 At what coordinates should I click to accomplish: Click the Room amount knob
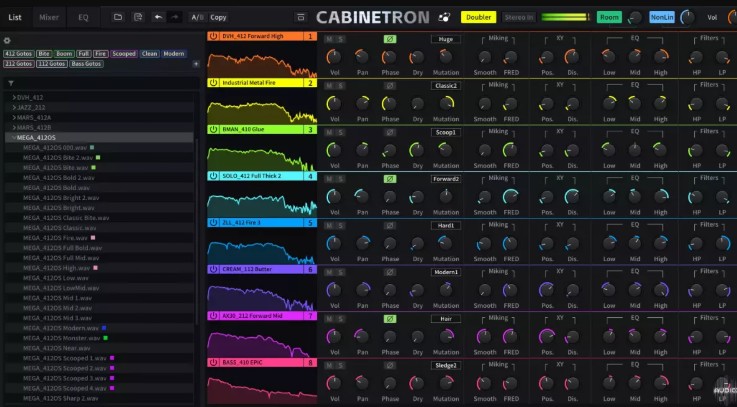pyautogui.click(x=635, y=18)
